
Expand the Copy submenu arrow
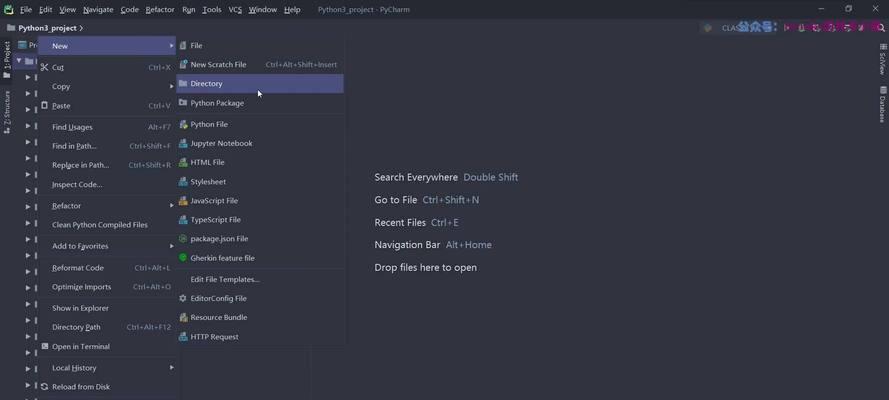(171, 86)
